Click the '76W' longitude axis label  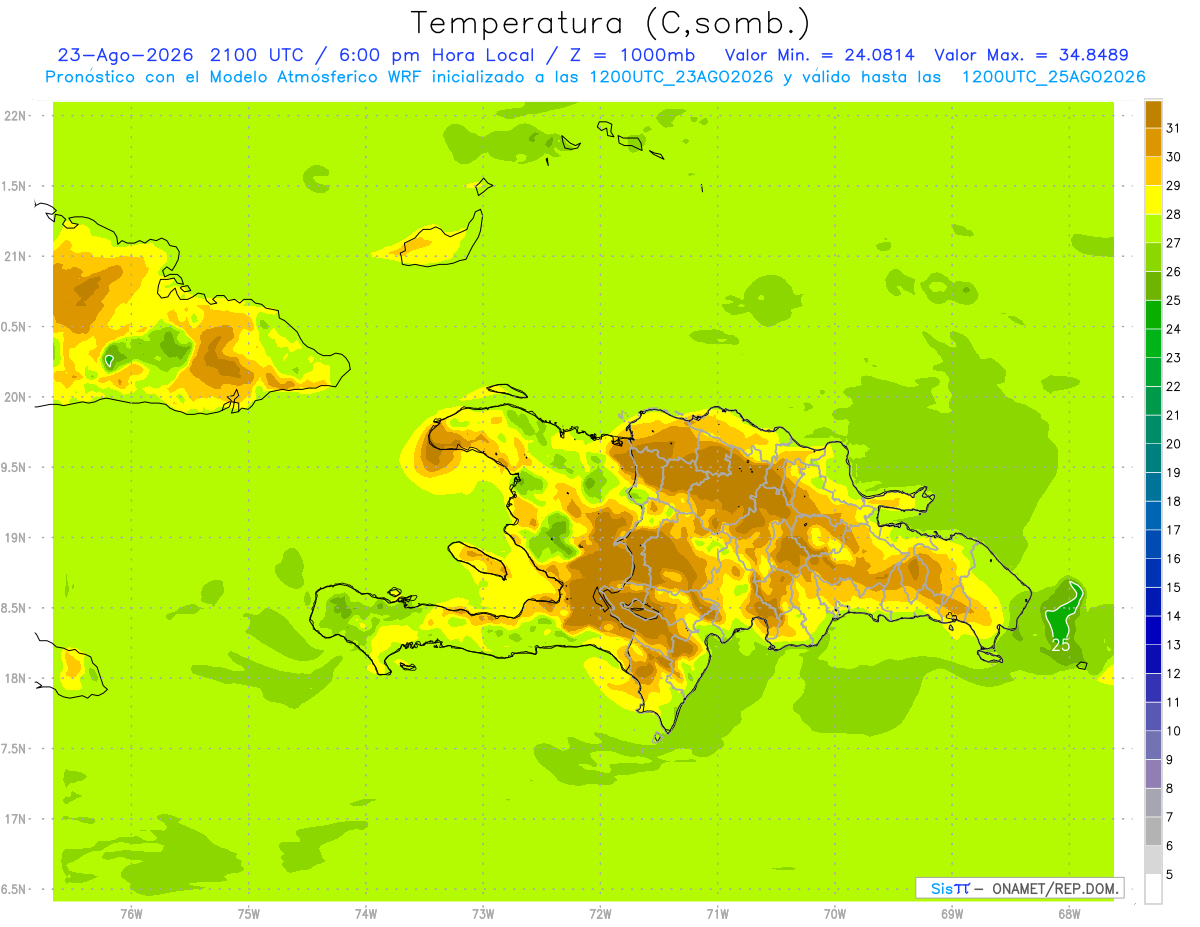[131, 914]
